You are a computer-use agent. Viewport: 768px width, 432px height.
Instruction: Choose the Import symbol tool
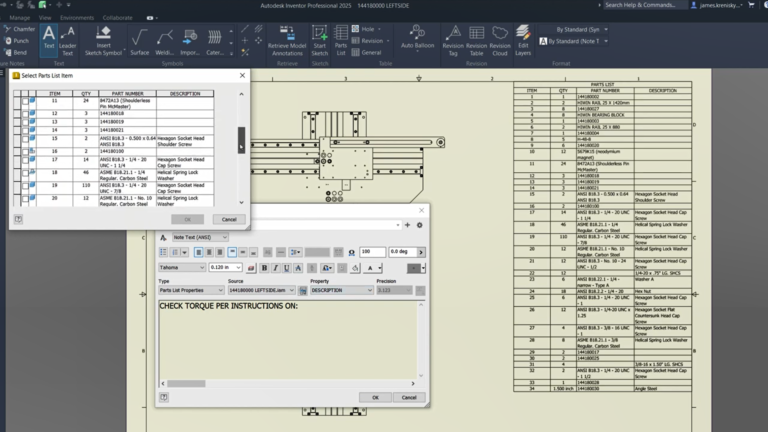[x=190, y=41]
